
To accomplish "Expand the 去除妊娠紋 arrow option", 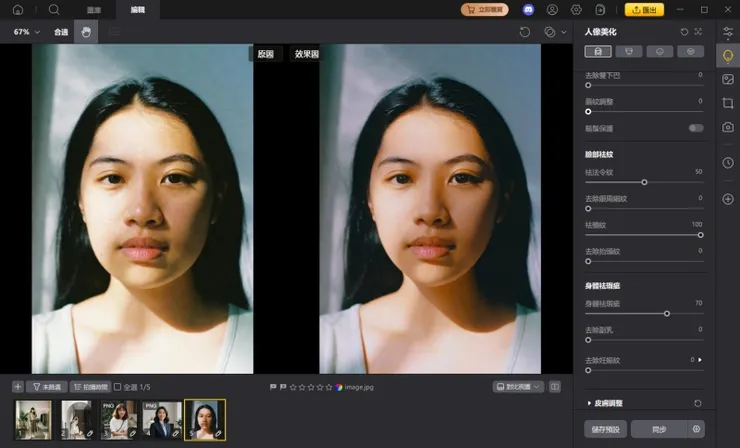I will [700, 360].
